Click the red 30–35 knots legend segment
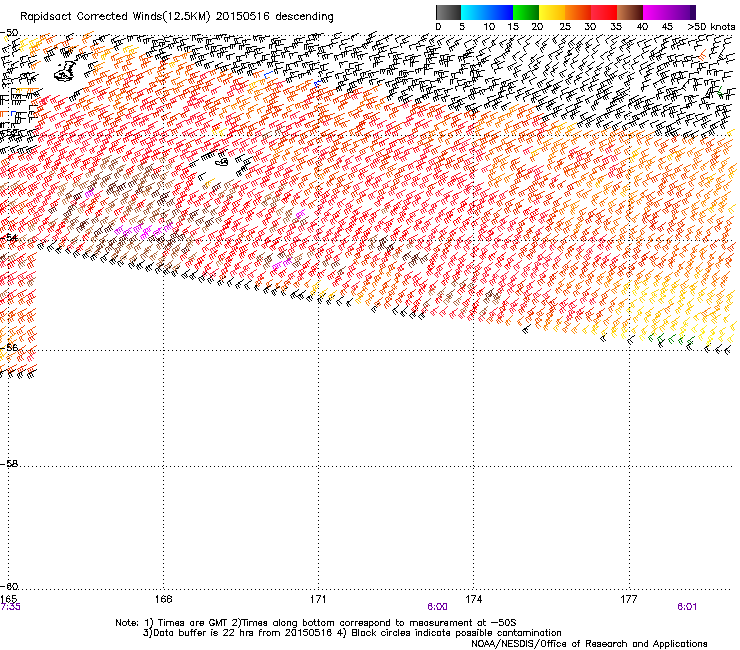Screen dimensions: 740x650 tap(604, 12)
